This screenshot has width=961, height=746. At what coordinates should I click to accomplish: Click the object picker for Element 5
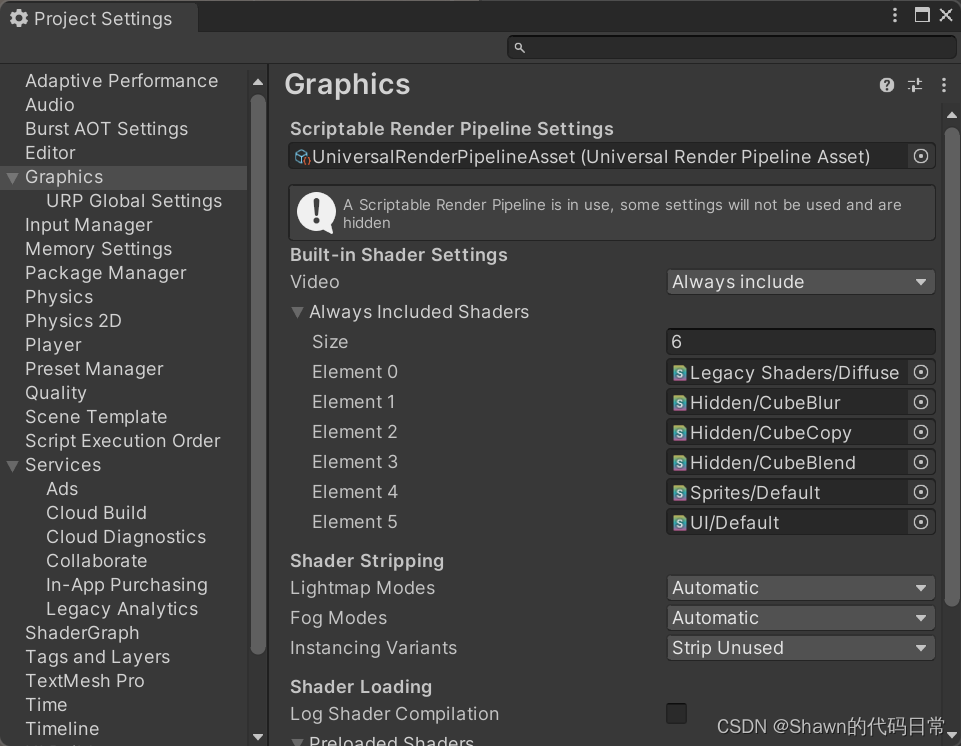(921, 522)
